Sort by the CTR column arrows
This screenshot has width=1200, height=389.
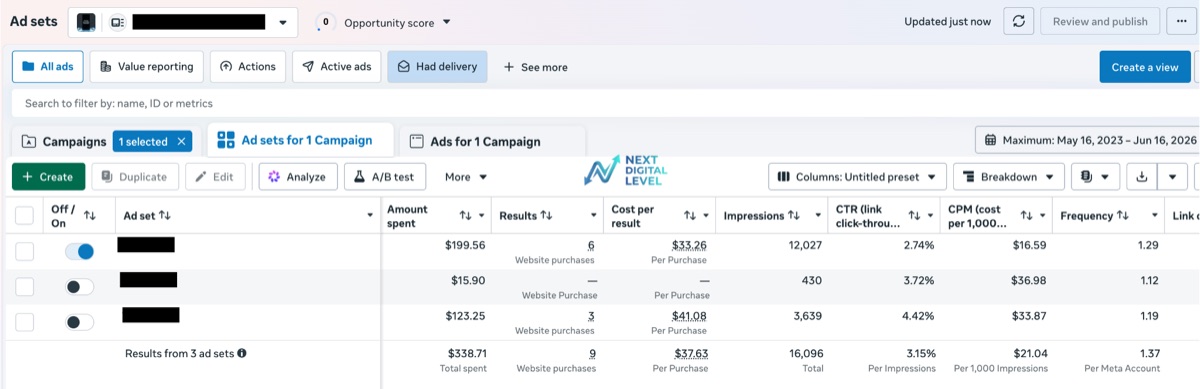[914, 215]
